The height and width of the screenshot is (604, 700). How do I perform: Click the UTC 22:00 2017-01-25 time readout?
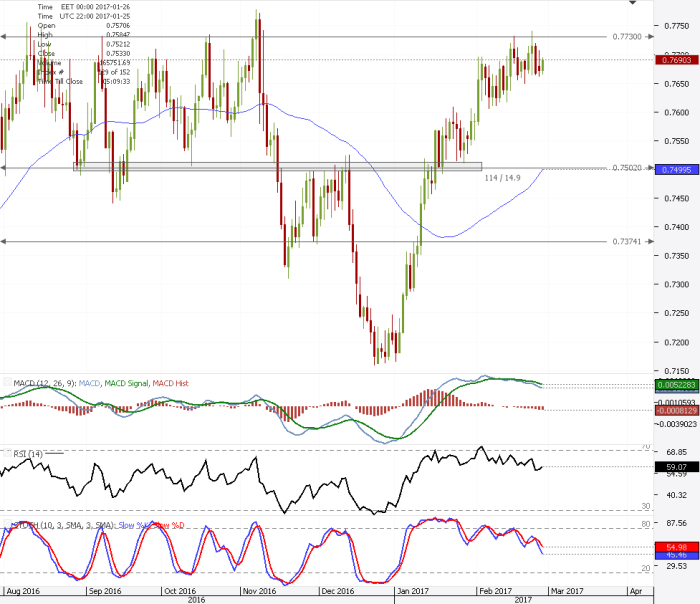click(95, 16)
